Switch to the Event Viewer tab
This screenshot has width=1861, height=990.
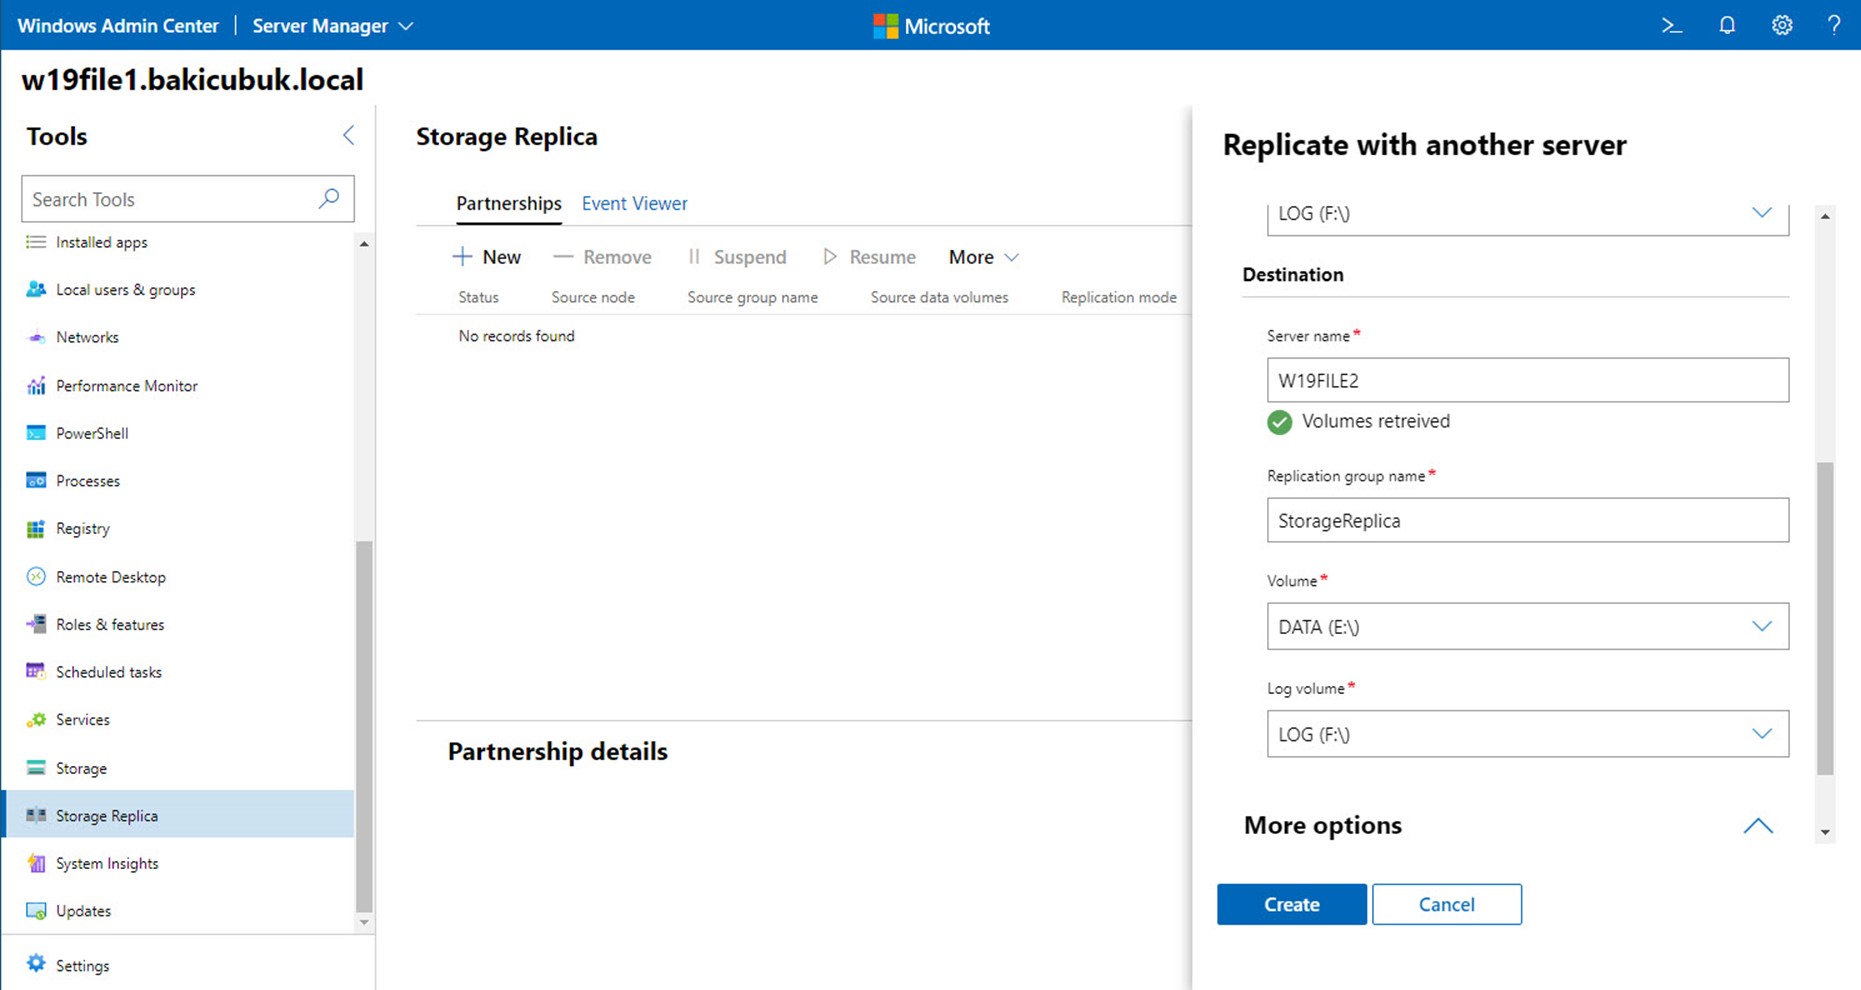[x=634, y=203]
